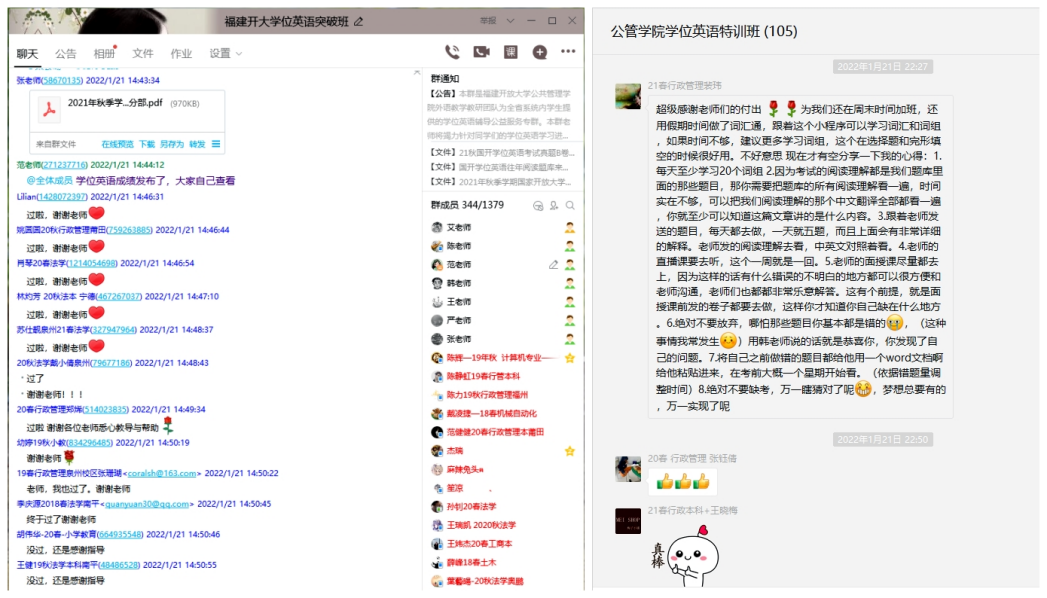The image size is (1047, 598).
Task: Expand the 设置 dropdown menu
Action: point(225,54)
